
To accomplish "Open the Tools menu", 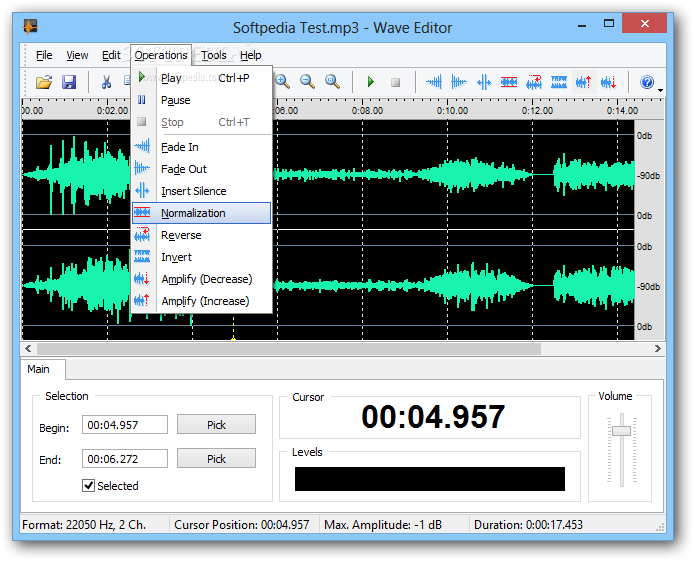I will (x=214, y=55).
